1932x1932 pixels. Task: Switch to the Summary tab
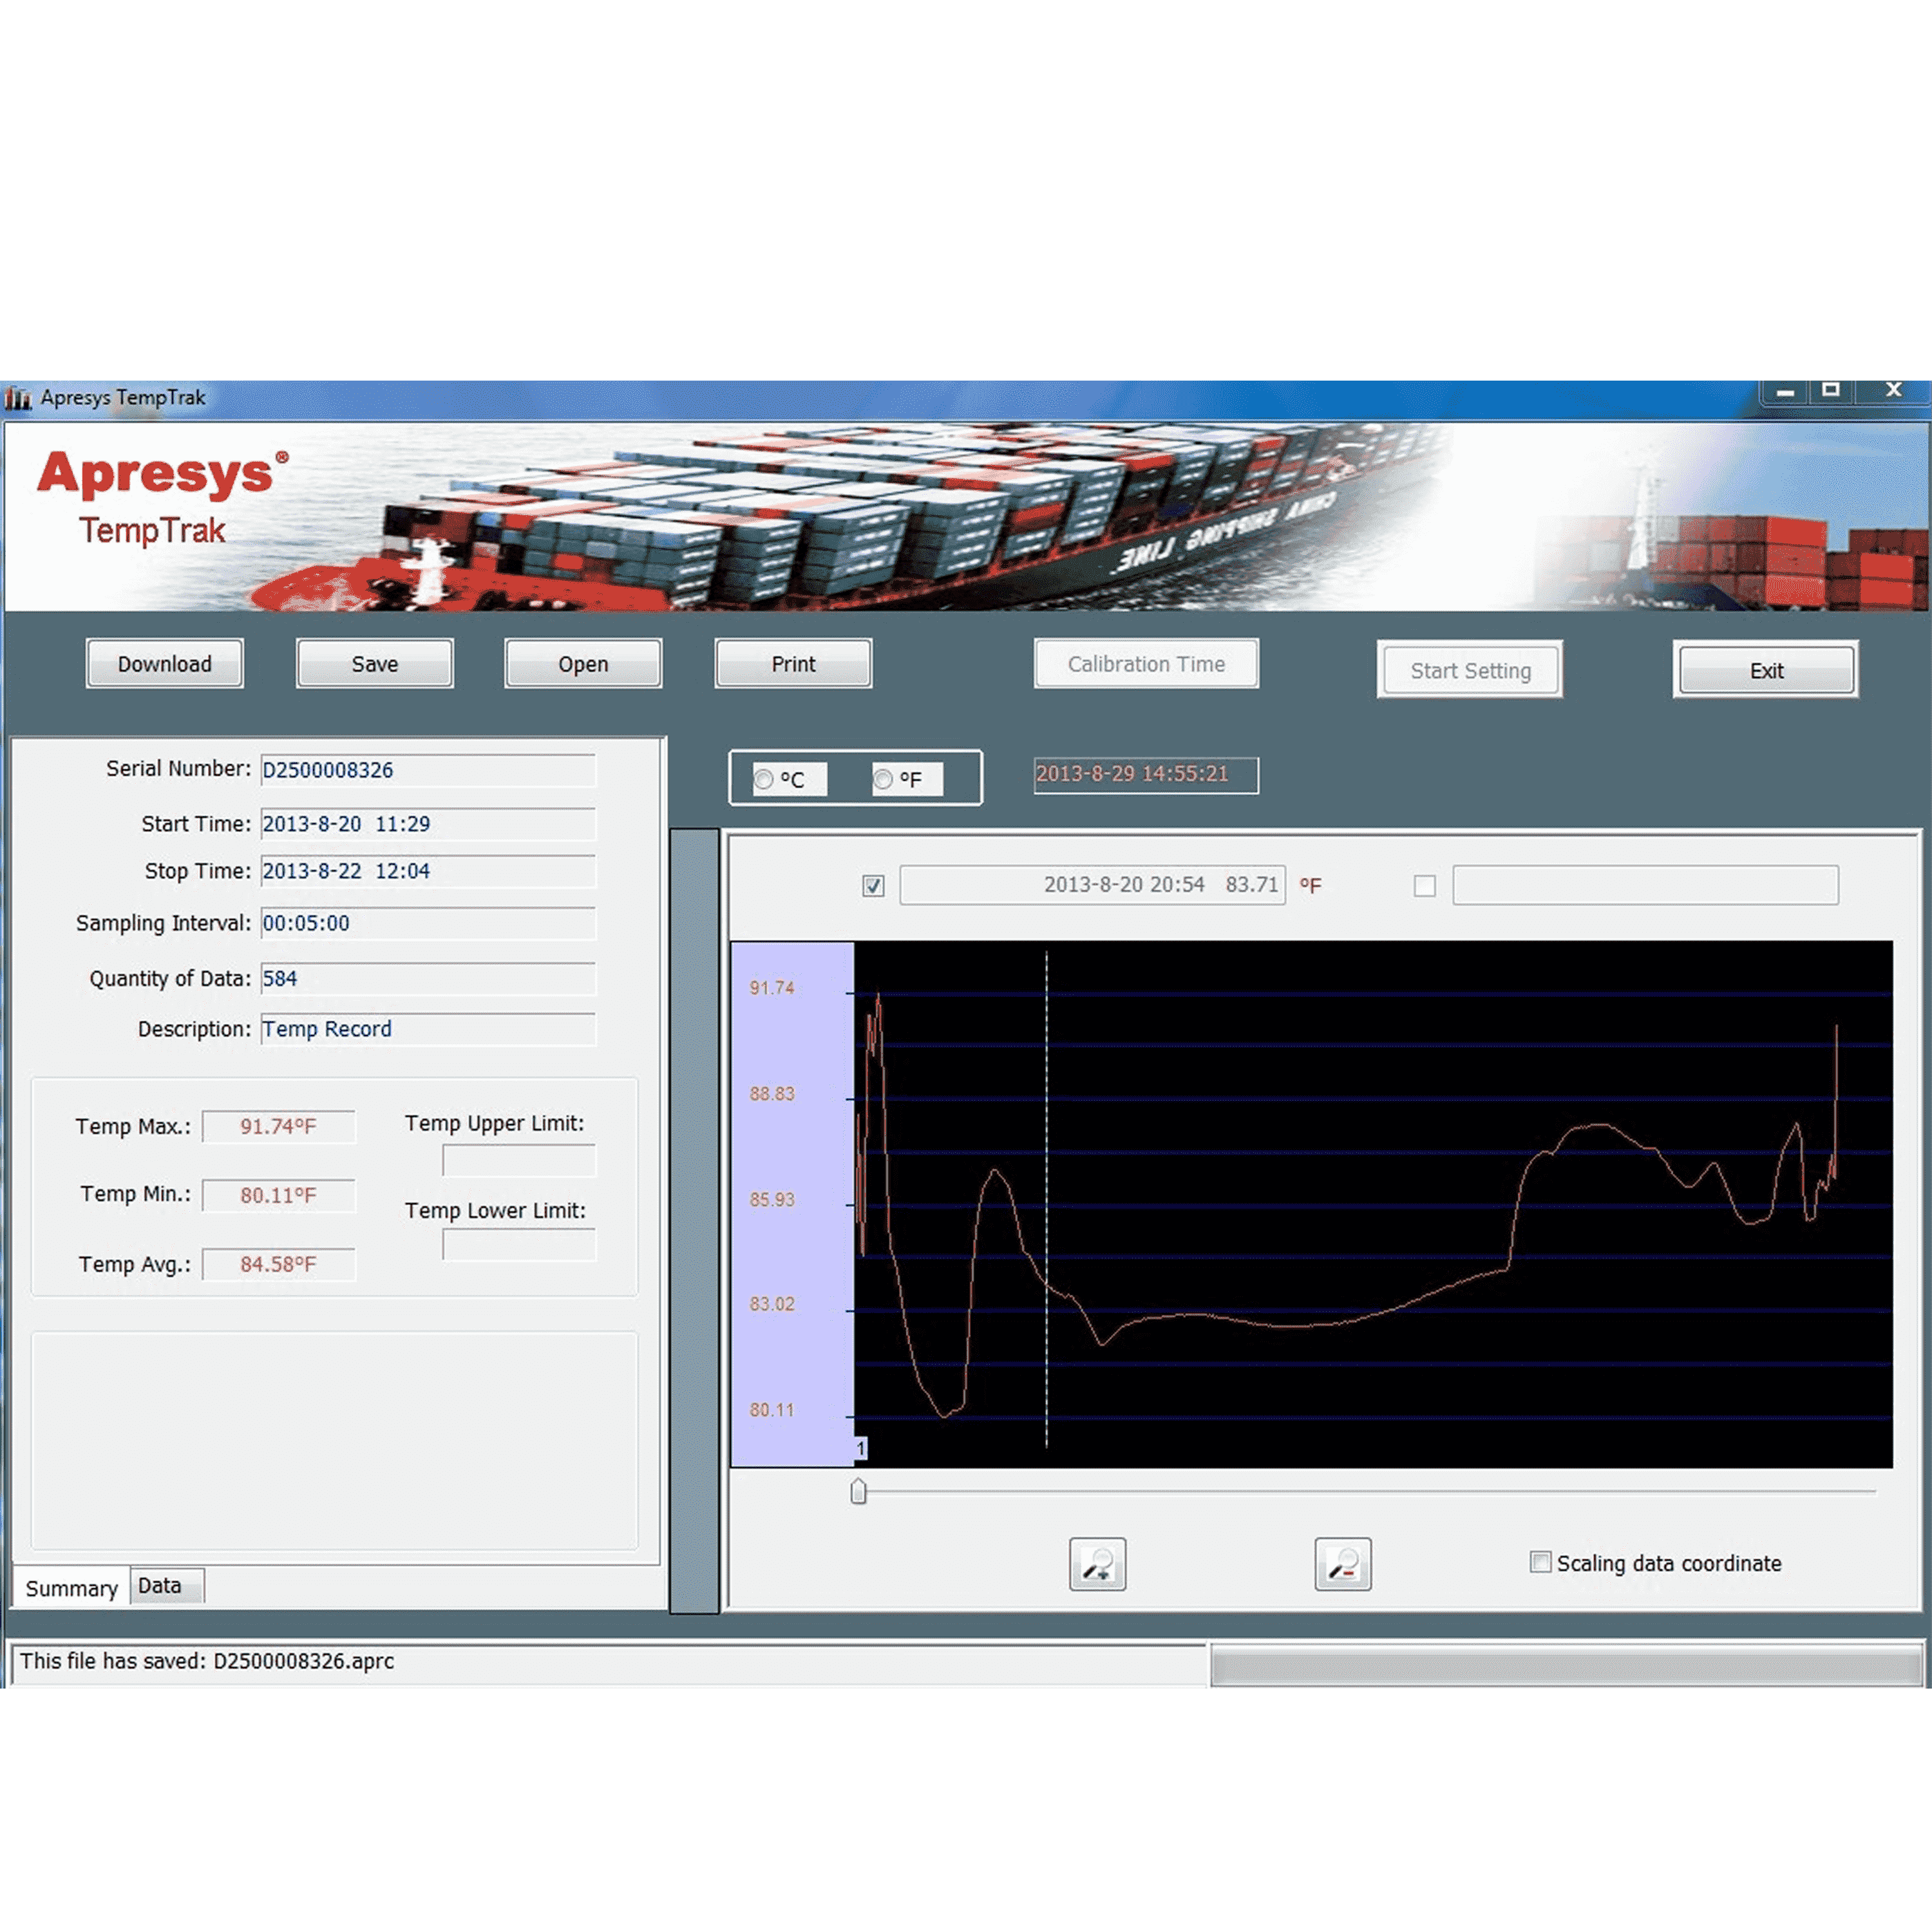pyautogui.click(x=71, y=1588)
